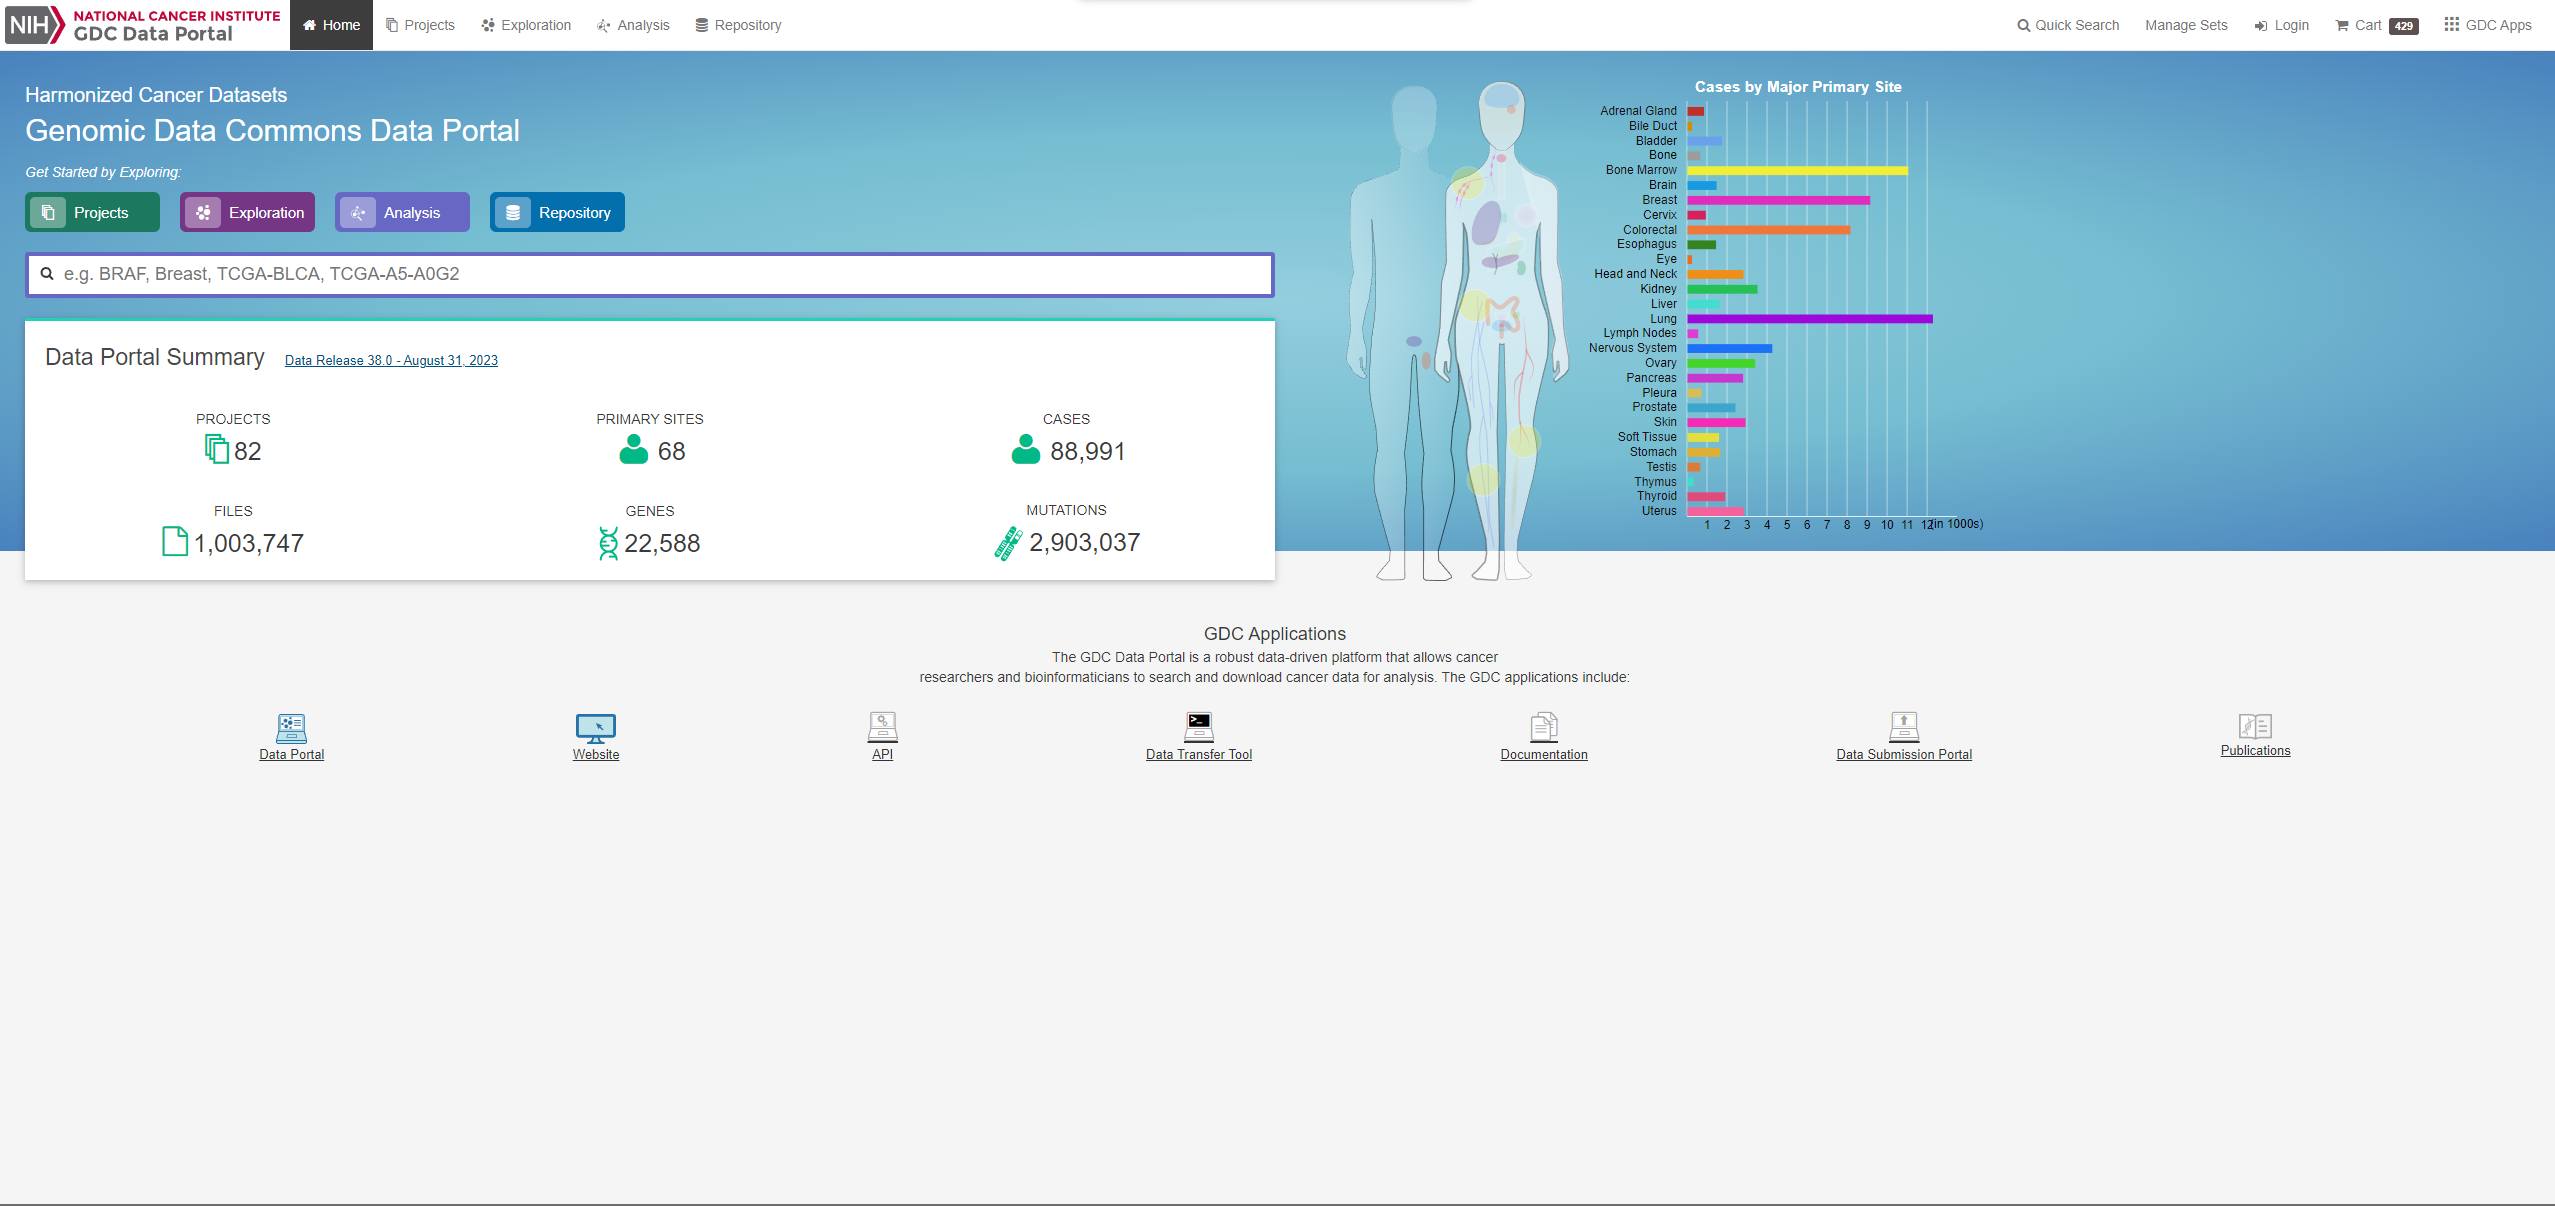Click the Publications book icon
Image resolution: width=2555 pixels, height=1206 pixels.
click(x=2255, y=725)
